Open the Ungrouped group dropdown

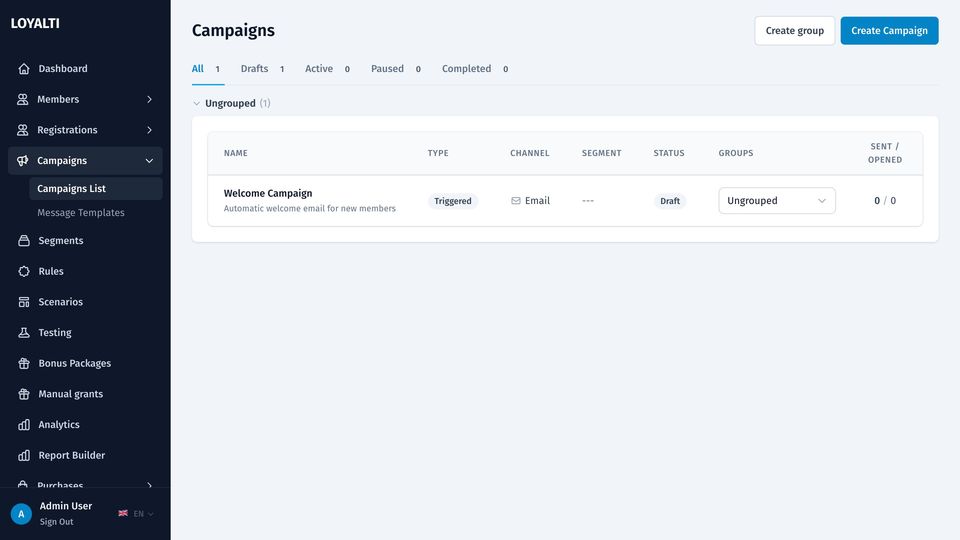pos(777,201)
